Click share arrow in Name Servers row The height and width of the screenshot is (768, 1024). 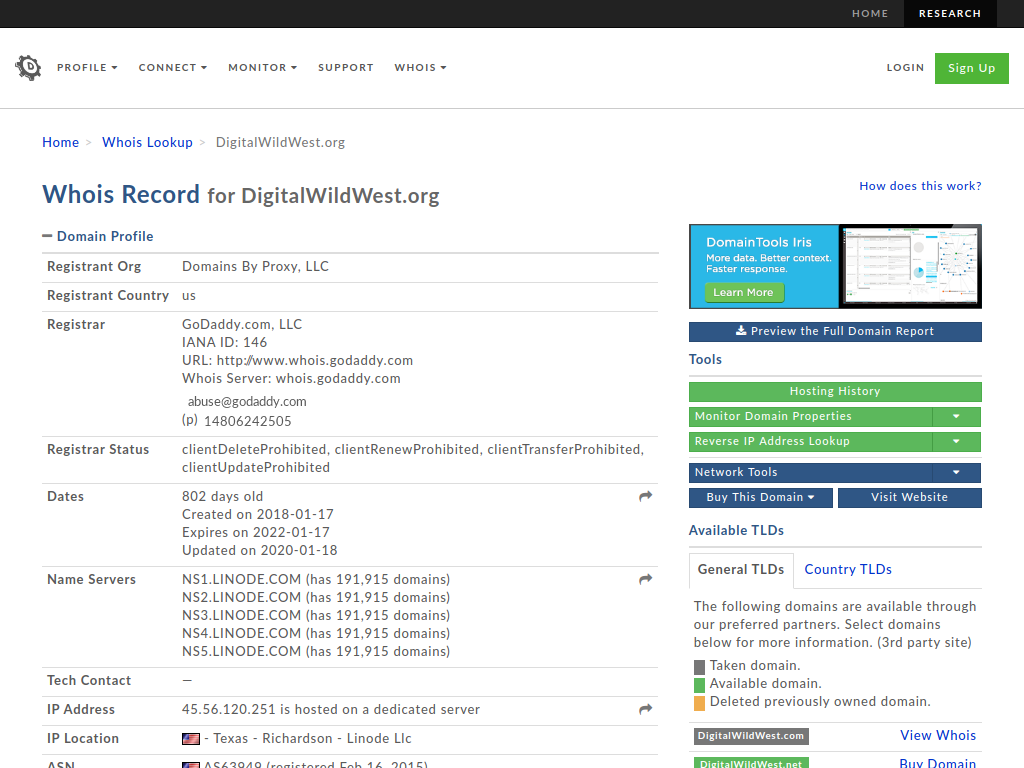(x=645, y=579)
